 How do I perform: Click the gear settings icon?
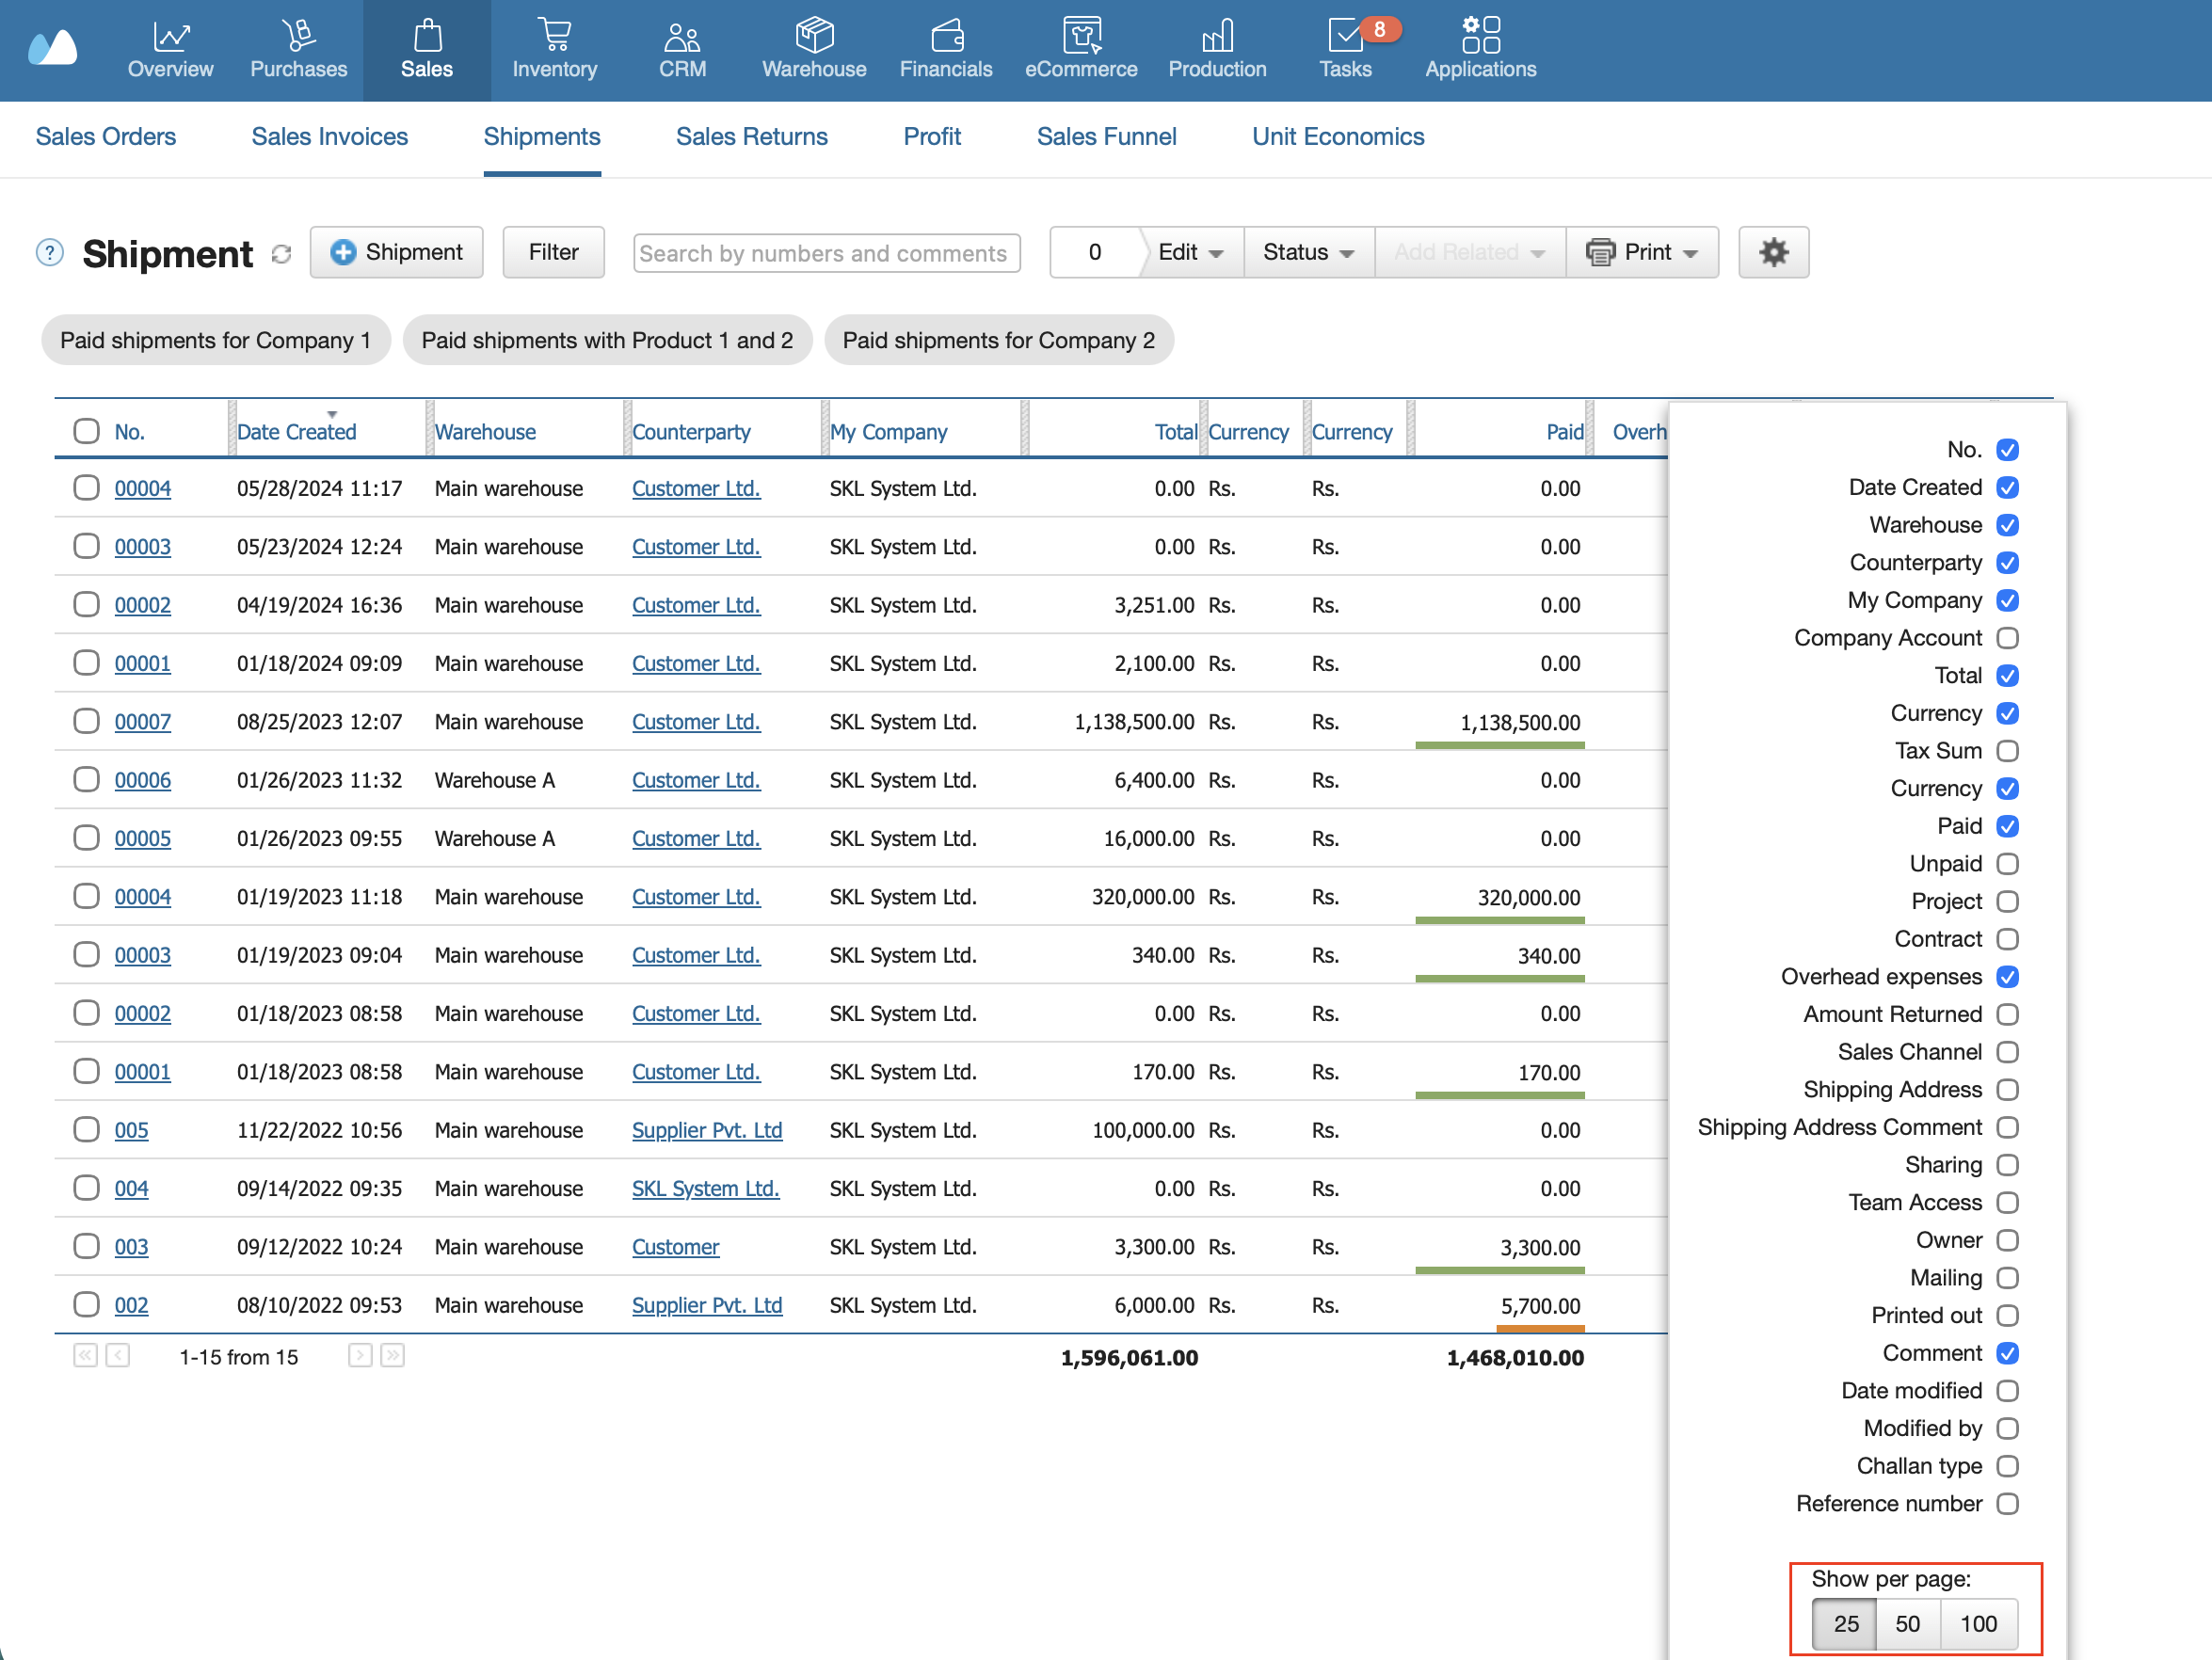[x=1773, y=252]
